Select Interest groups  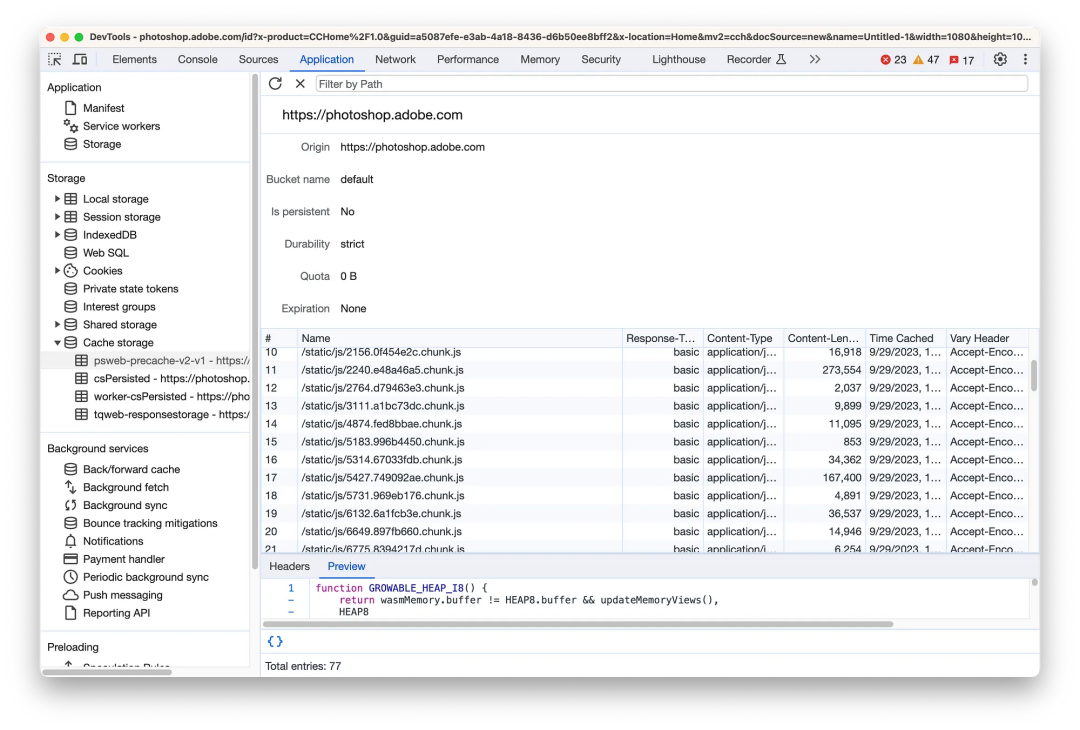(x=119, y=306)
